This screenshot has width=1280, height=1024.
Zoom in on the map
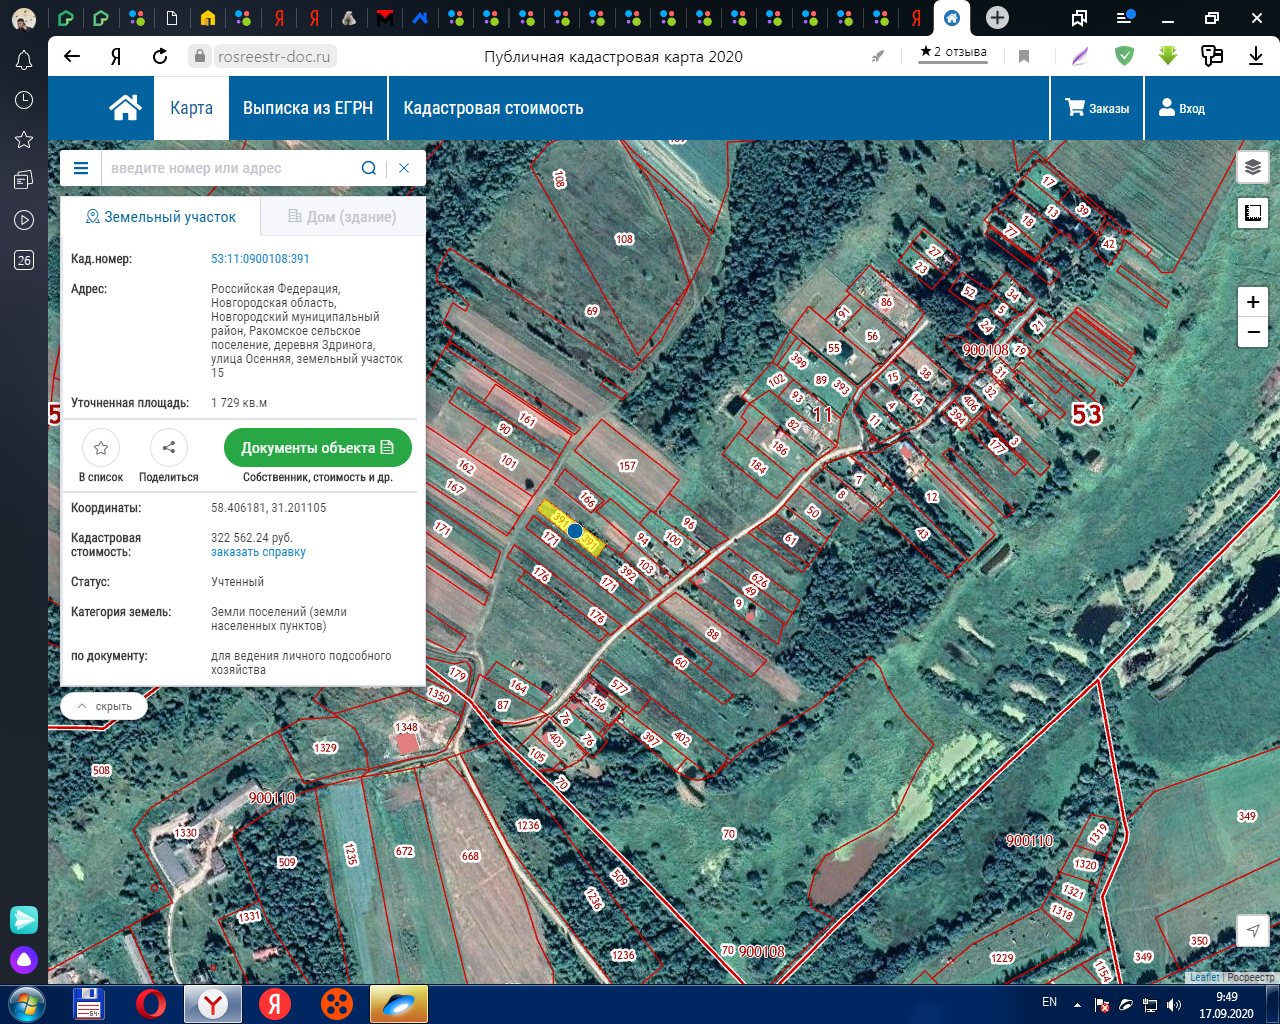coord(1253,302)
